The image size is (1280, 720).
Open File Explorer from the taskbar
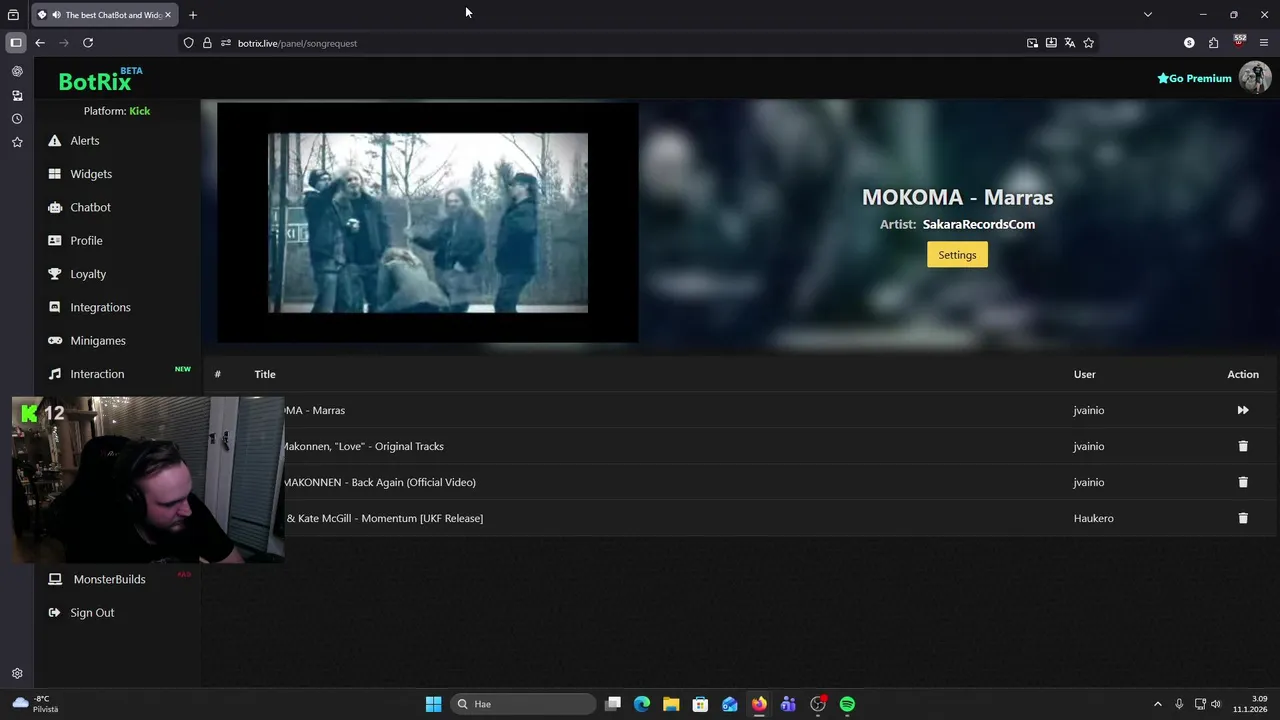point(671,704)
